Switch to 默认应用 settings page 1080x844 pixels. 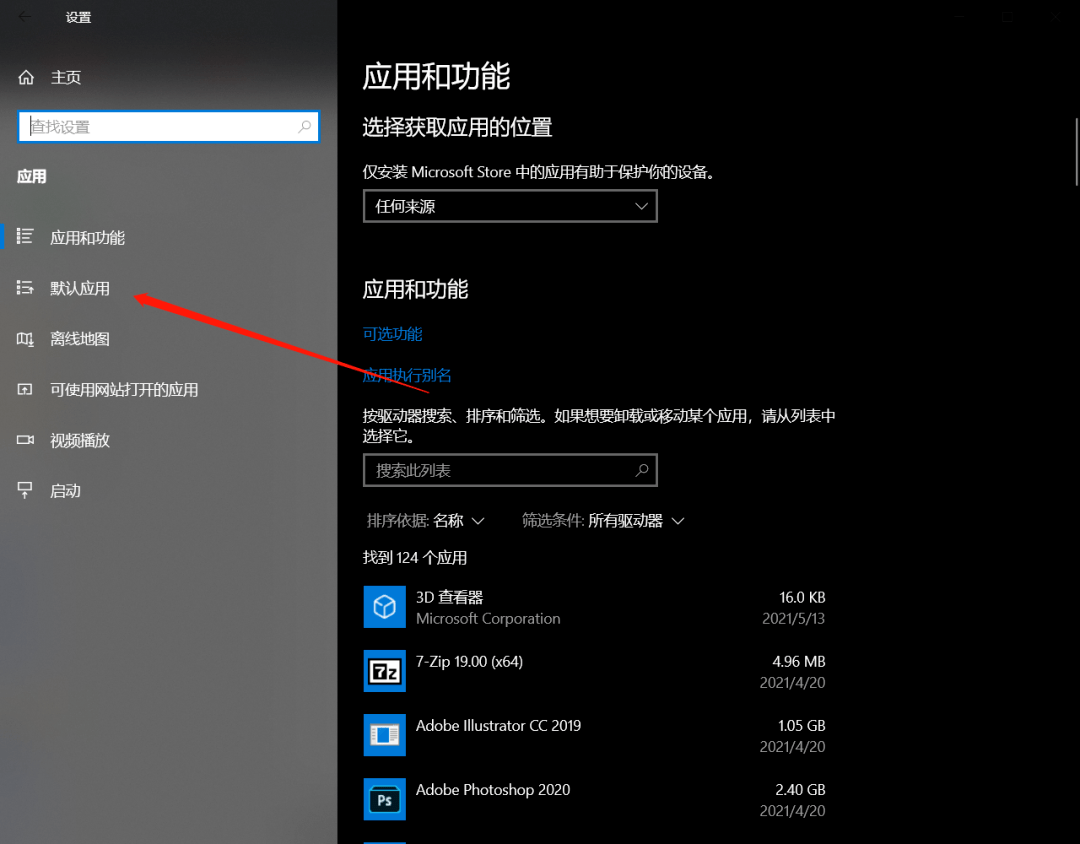coord(80,288)
